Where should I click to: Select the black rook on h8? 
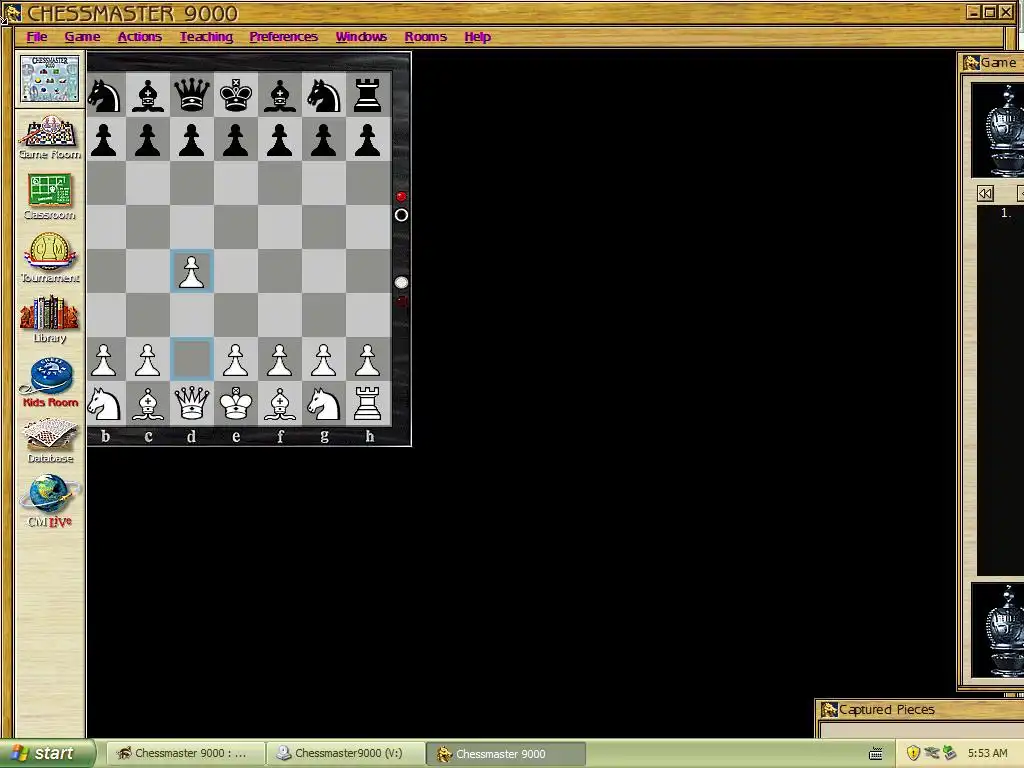(368, 95)
